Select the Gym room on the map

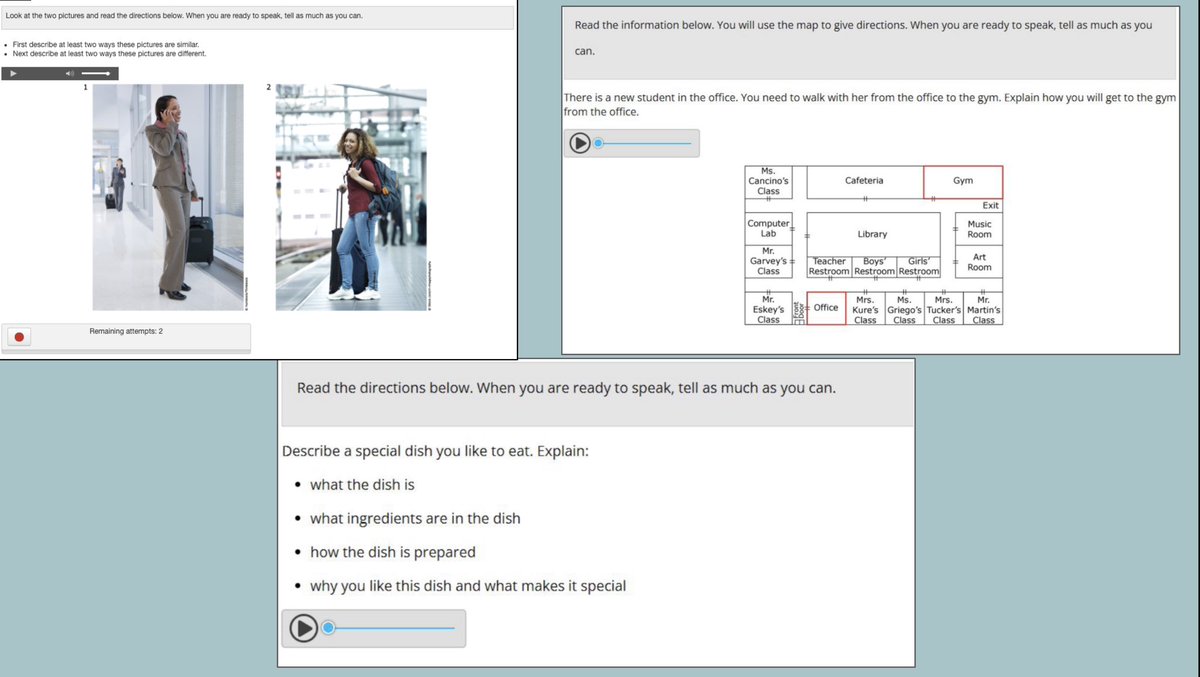tap(963, 182)
